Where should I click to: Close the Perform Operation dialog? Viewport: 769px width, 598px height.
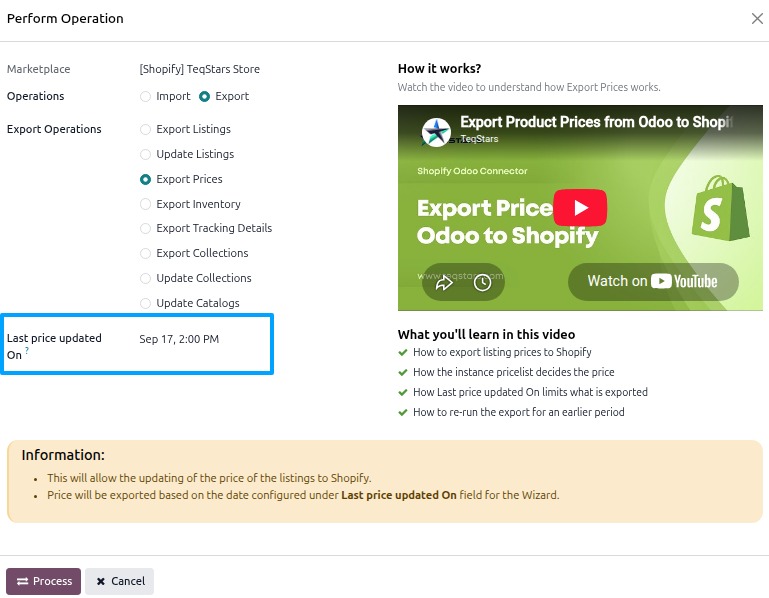pos(757,19)
